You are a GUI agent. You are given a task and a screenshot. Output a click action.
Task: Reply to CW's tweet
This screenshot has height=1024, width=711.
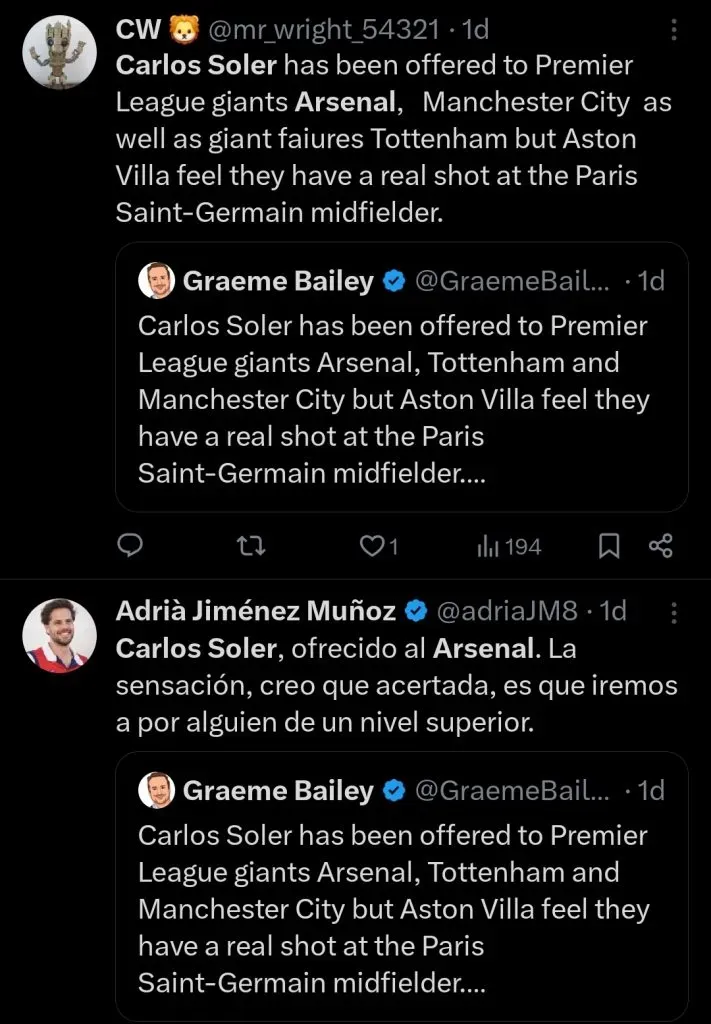[x=130, y=545]
